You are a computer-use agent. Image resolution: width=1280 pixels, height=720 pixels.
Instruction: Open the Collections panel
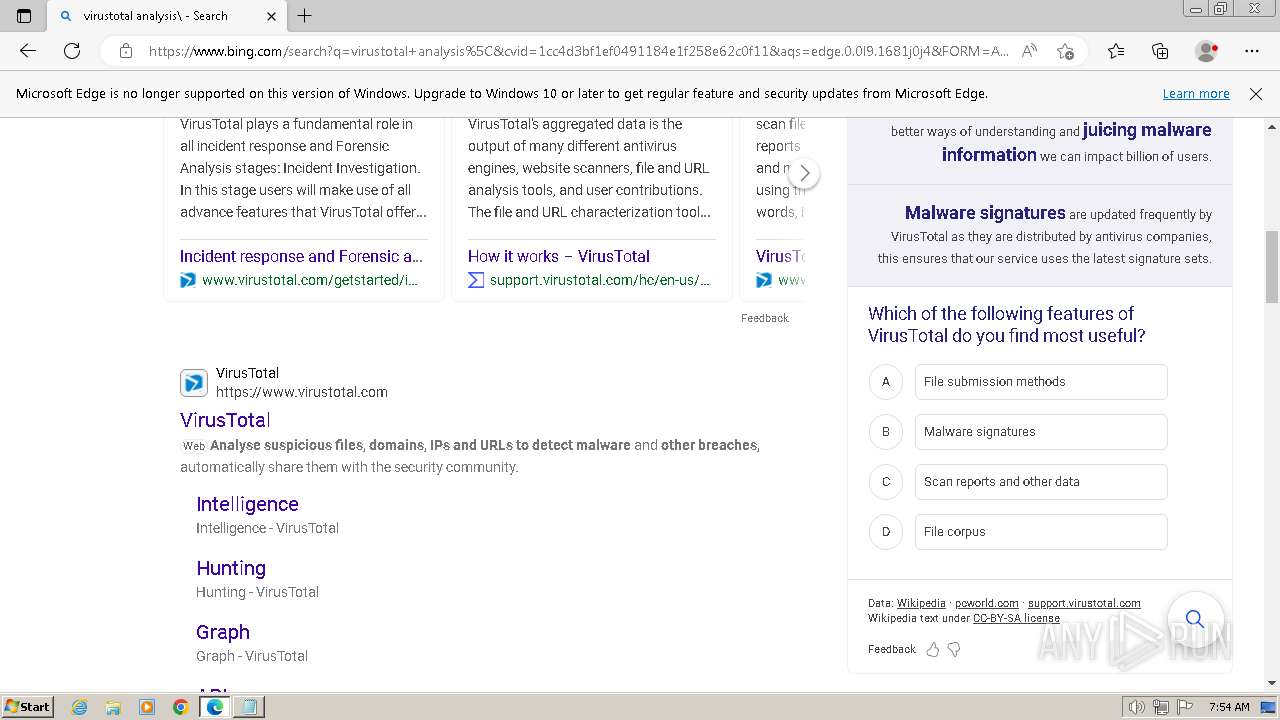[1160, 51]
